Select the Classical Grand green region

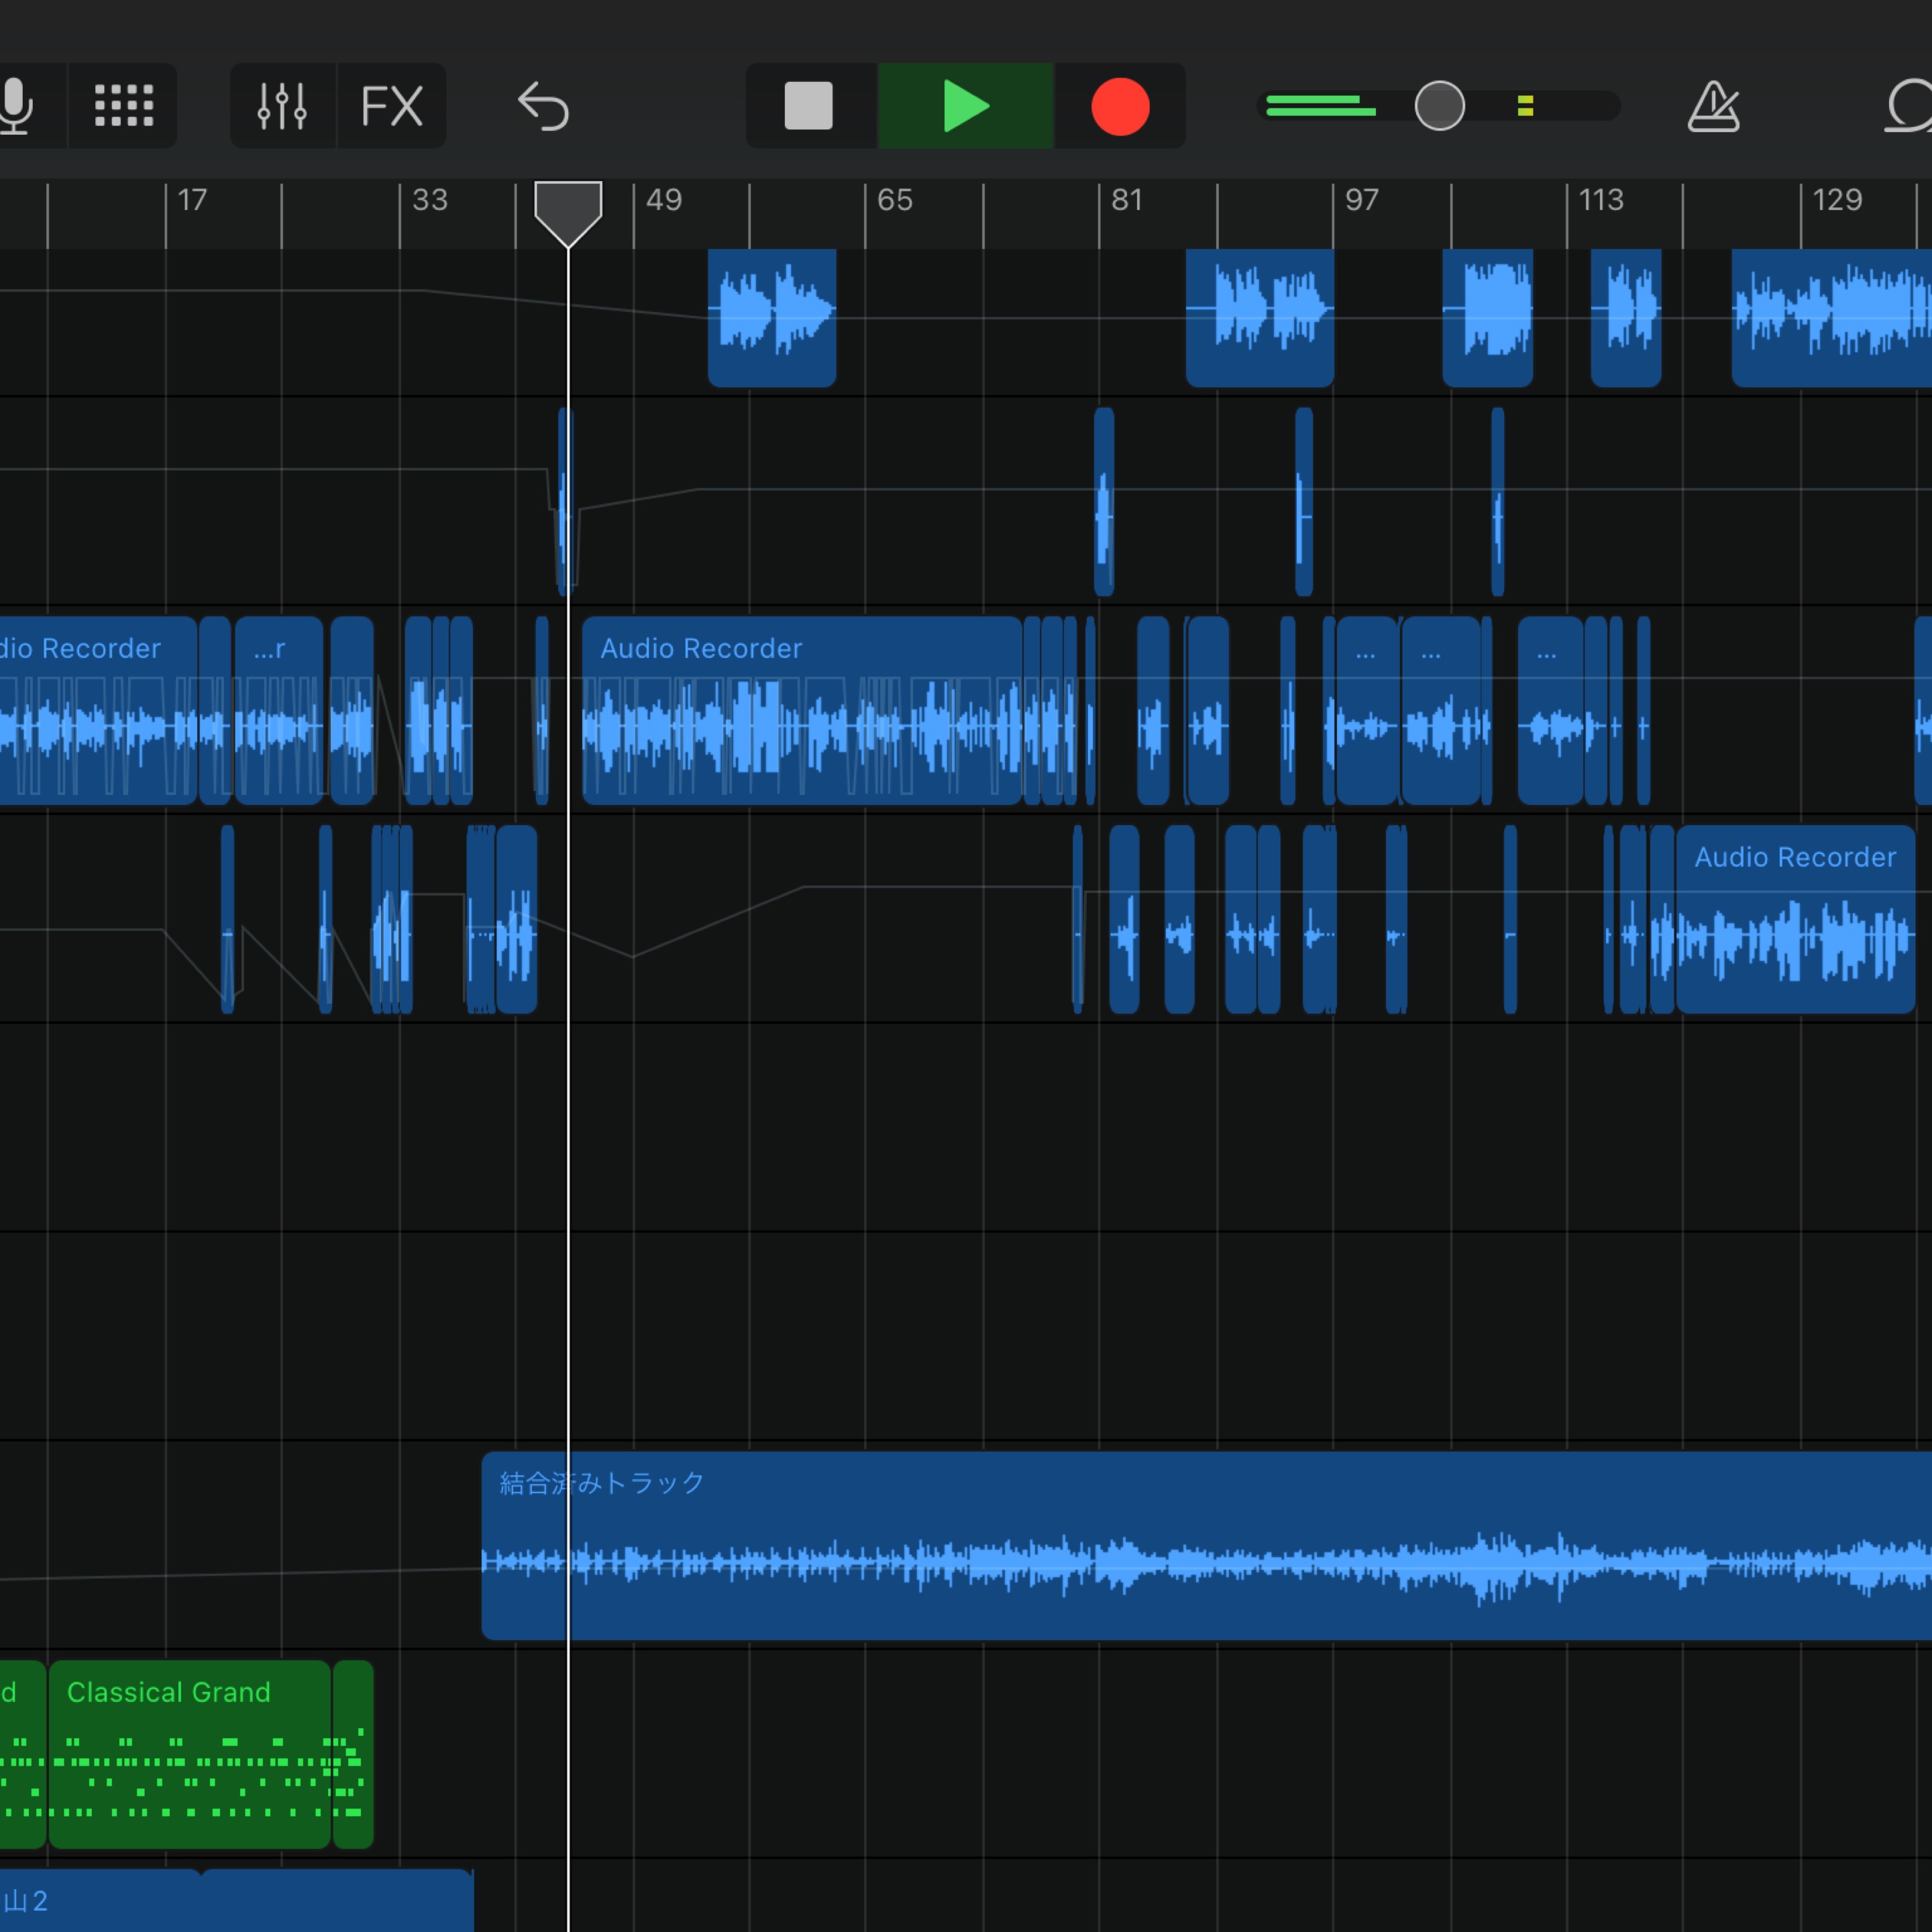coord(190,1754)
